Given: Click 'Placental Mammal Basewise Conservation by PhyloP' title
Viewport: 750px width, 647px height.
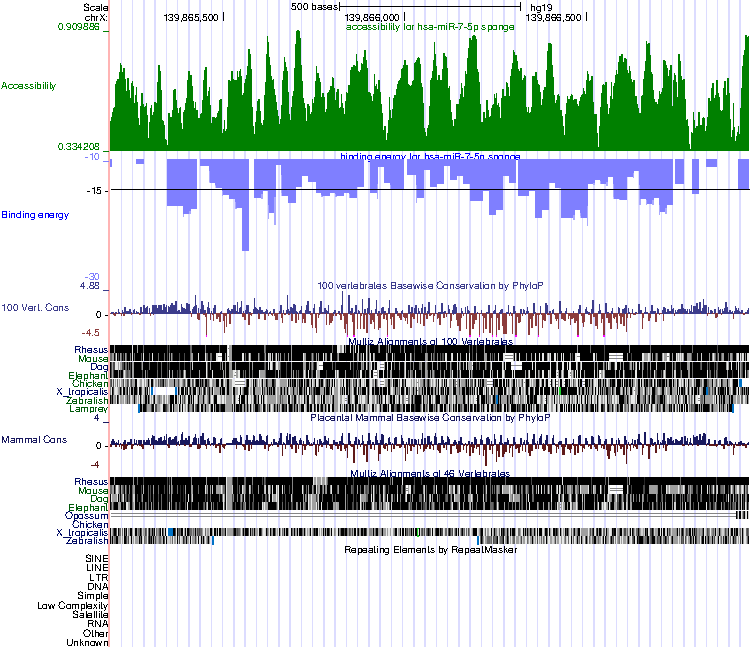Looking at the screenshot, I should (x=430, y=417).
